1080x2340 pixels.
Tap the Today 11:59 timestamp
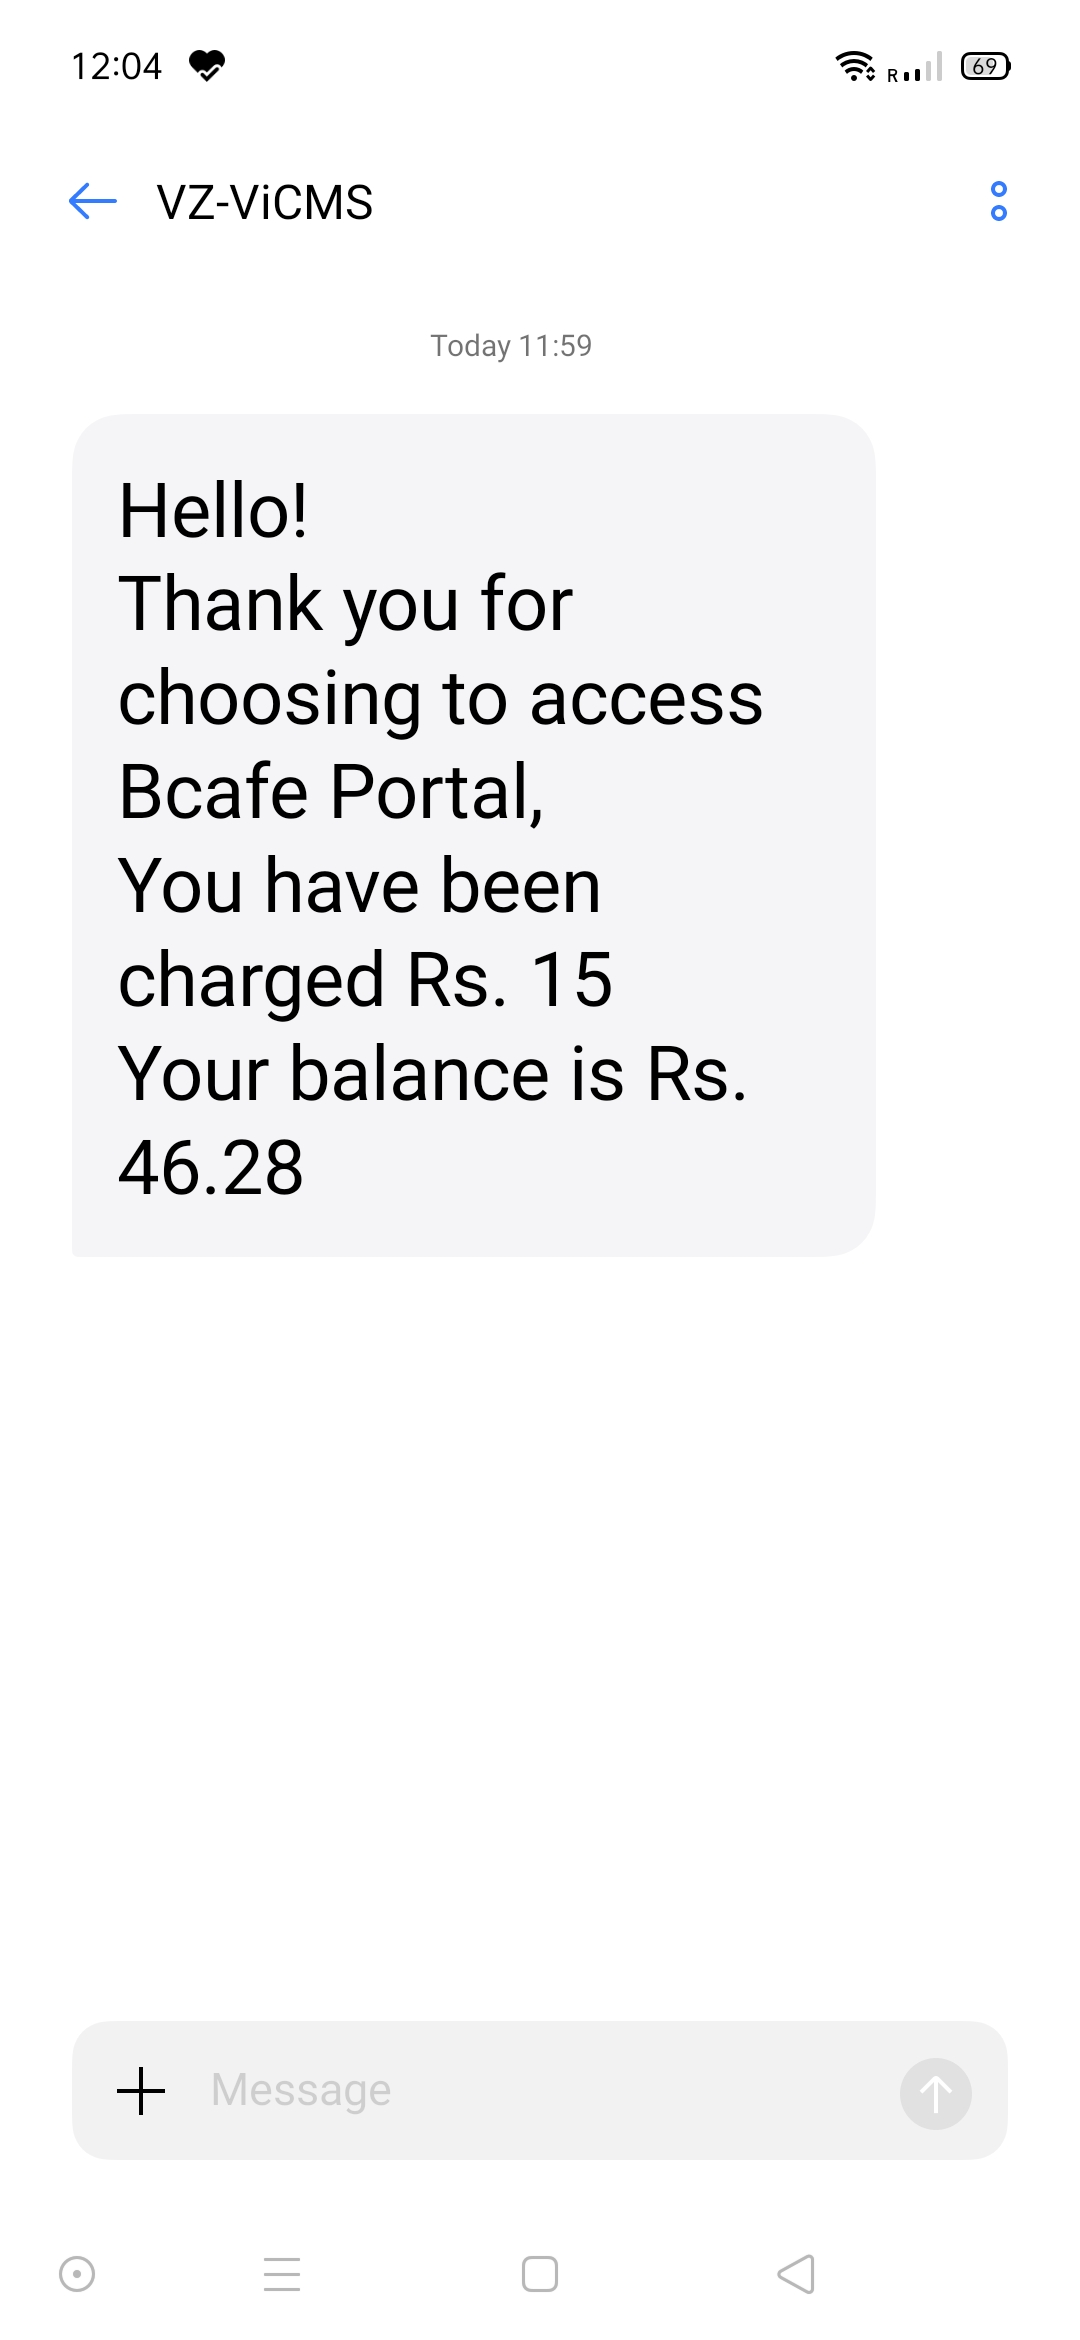pos(511,346)
